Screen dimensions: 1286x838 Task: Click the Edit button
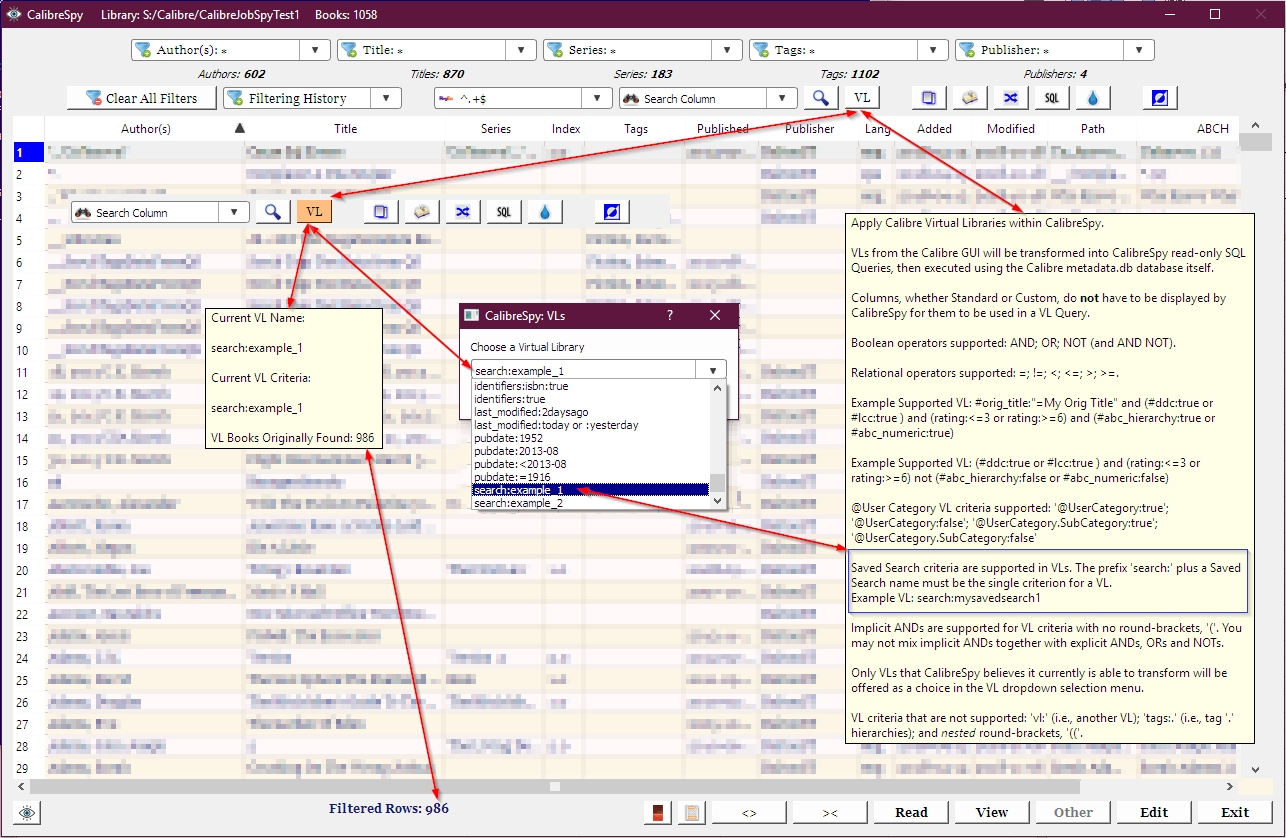point(1154,812)
